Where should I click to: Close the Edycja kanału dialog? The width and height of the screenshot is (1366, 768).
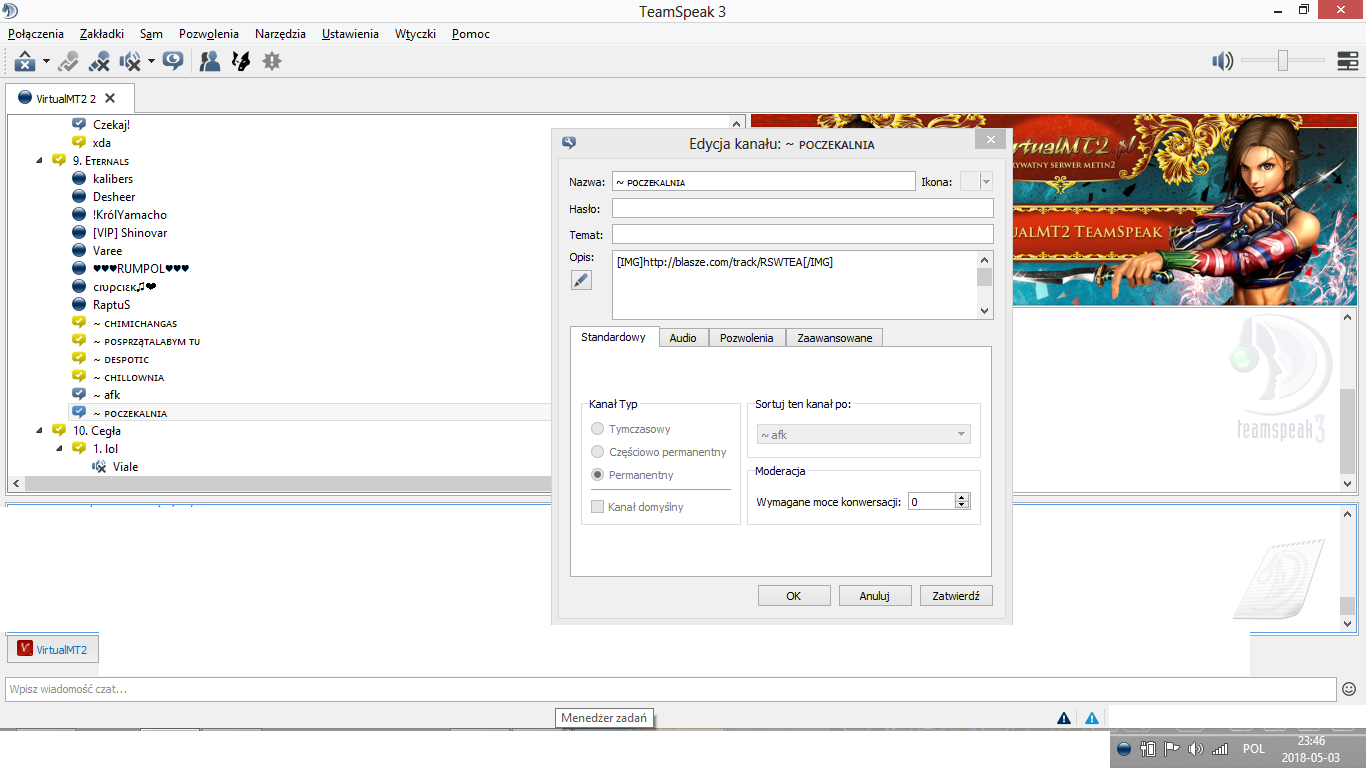click(x=990, y=140)
